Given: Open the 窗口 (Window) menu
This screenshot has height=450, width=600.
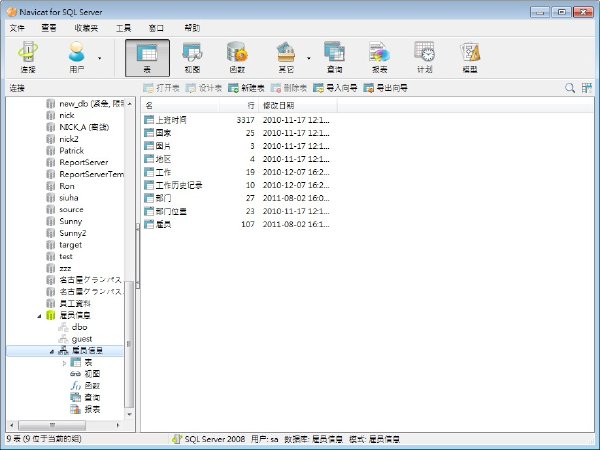Looking at the screenshot, I should pyautogui.click(x=156, y=28).
